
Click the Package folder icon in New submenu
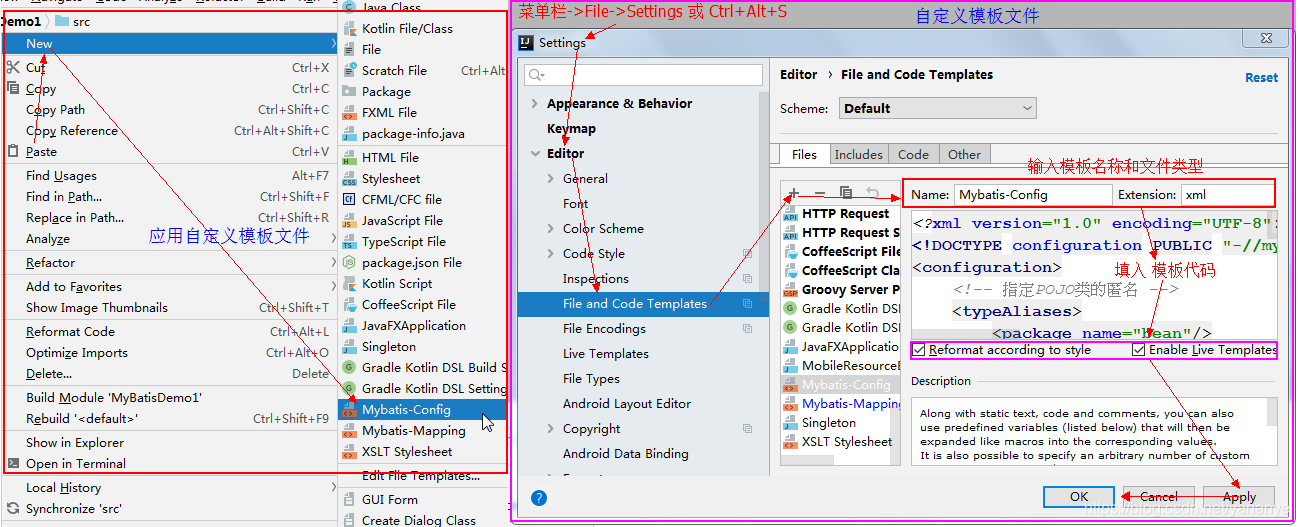coord(349,91)
